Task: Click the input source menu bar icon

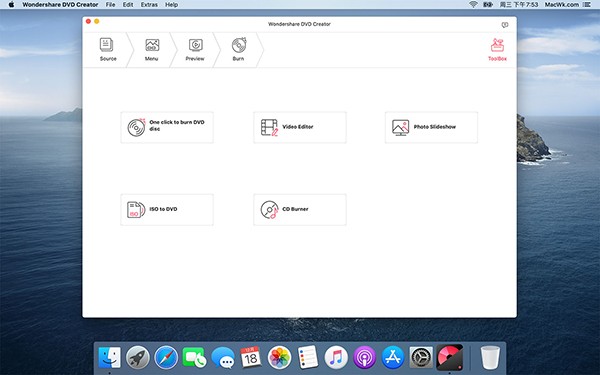Action: (488, 5)
